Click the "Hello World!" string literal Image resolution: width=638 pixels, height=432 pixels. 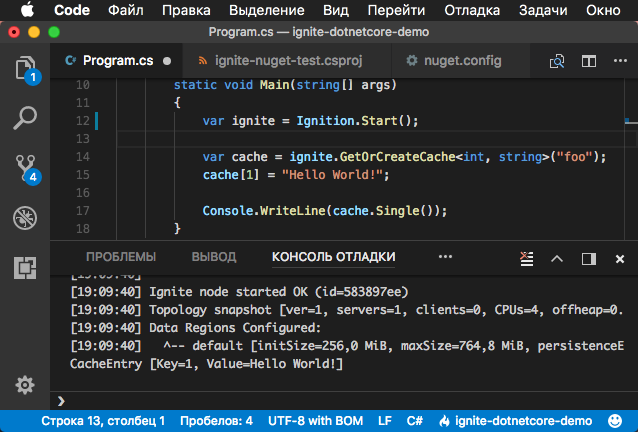(x=332, y=175)
